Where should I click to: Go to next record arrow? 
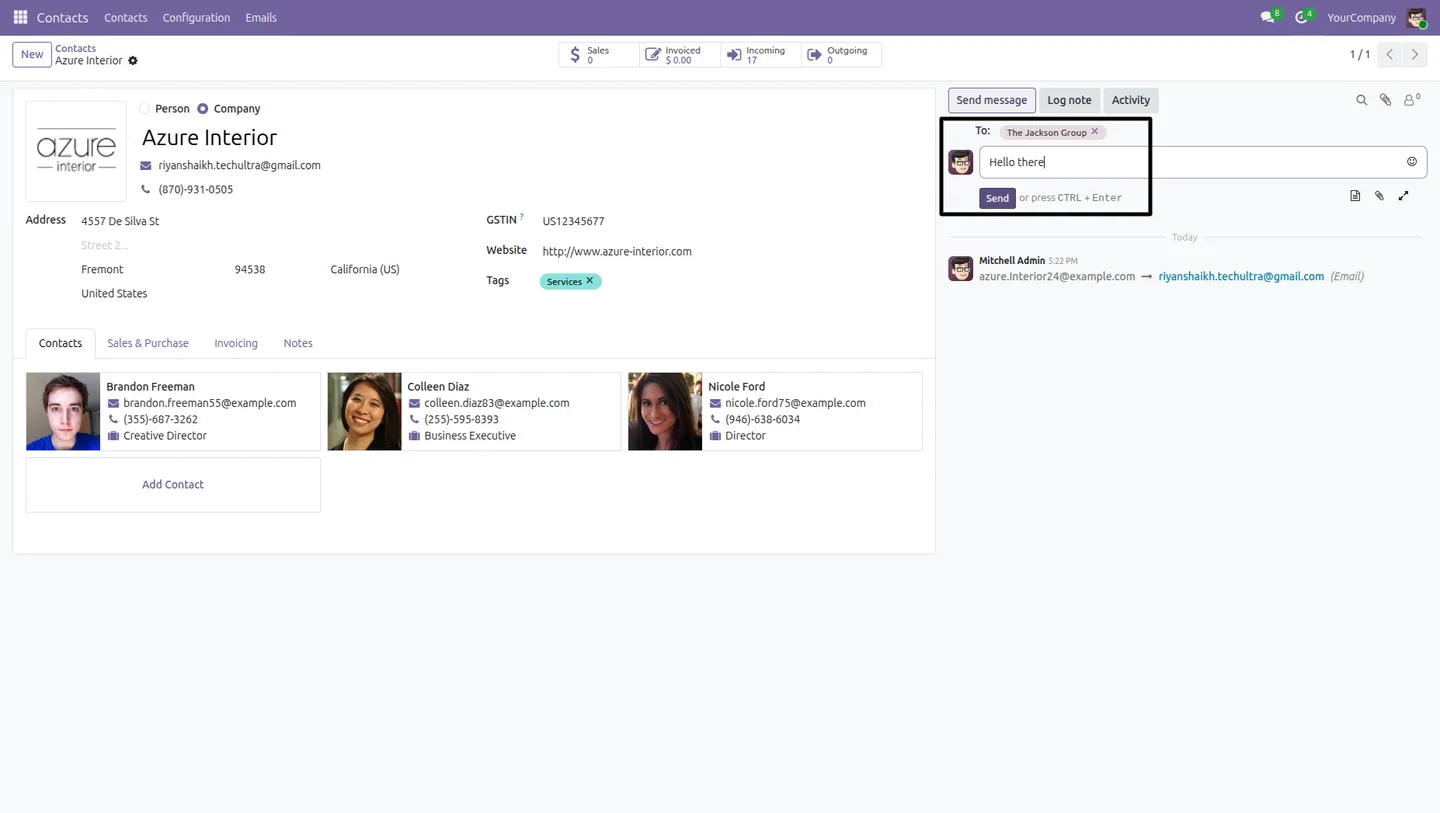1414,55
